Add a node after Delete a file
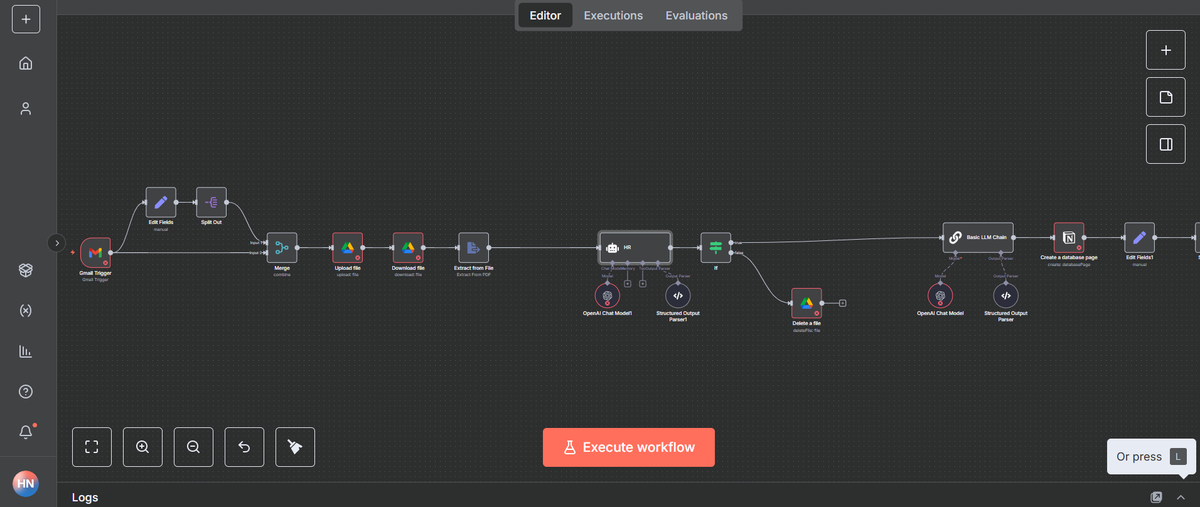 843,303
